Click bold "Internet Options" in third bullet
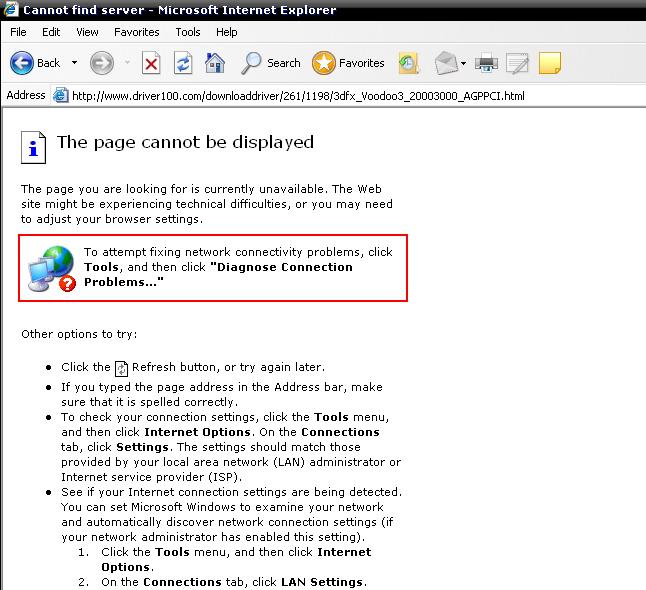Screen dimensions: 646x590 (x=197, y=432)
